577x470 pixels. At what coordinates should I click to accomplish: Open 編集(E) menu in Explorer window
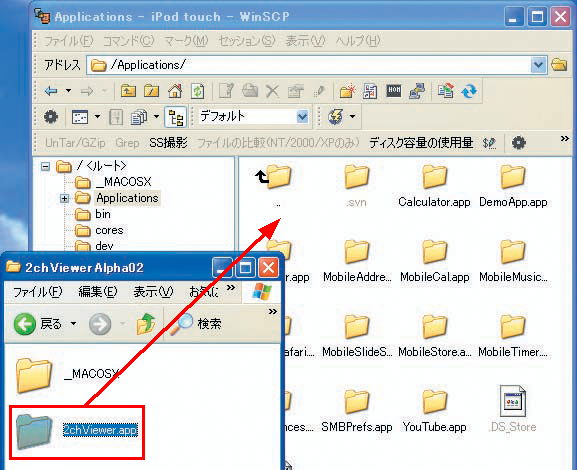[x=98, y=292]
